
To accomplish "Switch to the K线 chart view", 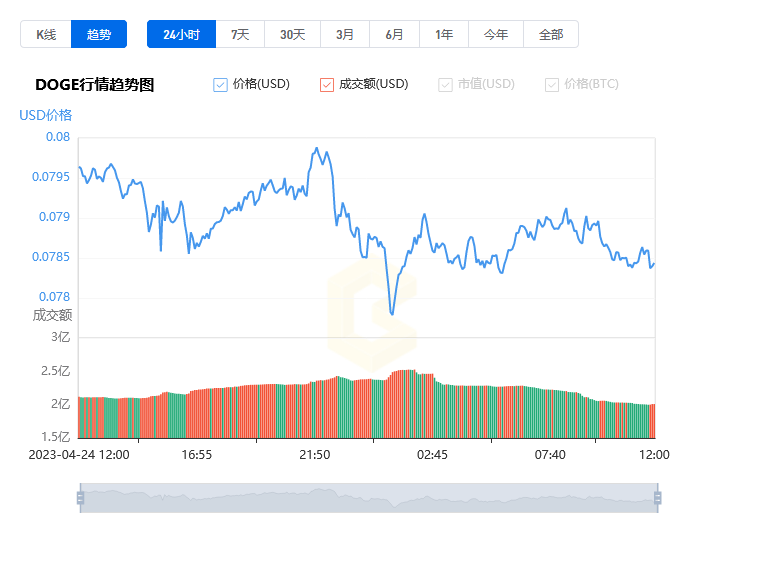I will [x=46, y=34].
